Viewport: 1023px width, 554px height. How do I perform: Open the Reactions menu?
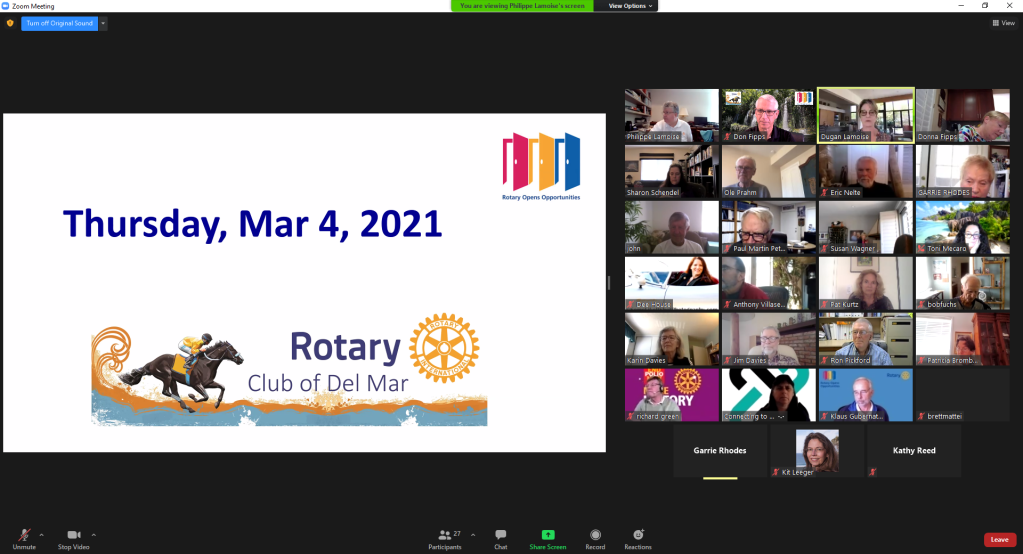coord(638,536)
